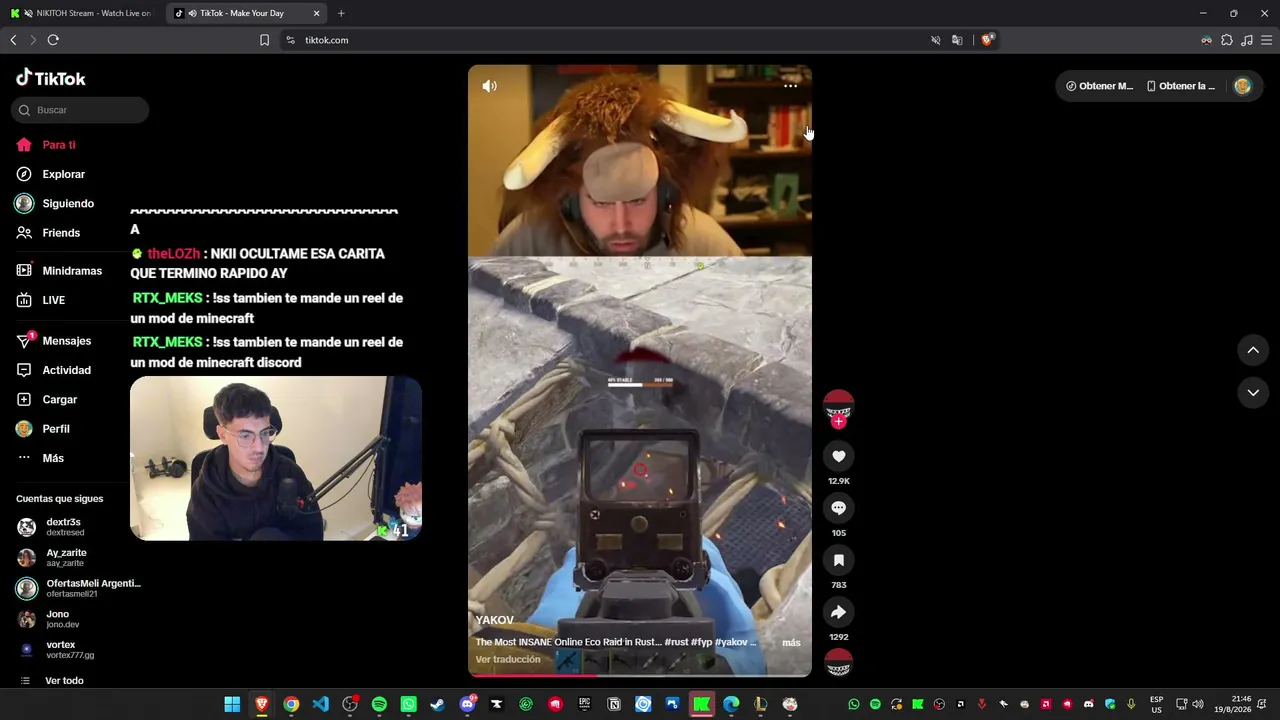The height and width of the screenshot is (720, 1280).
Task: Click Cargar to upload a video
Action: pyautogui.click(x=47, y=399)
